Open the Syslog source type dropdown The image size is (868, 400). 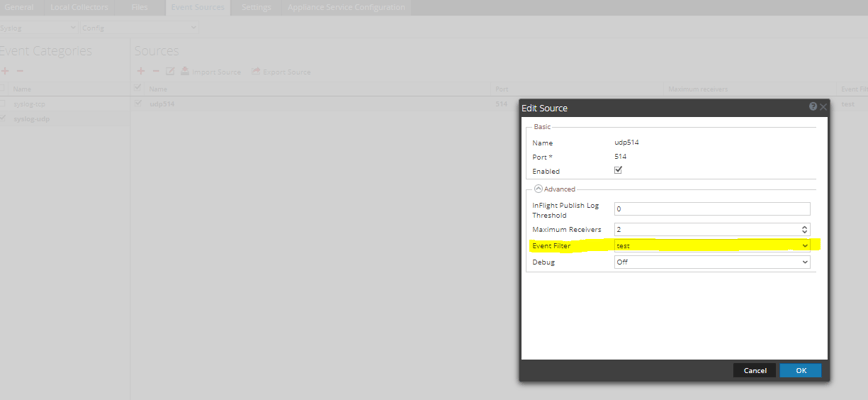click(39, 28)
